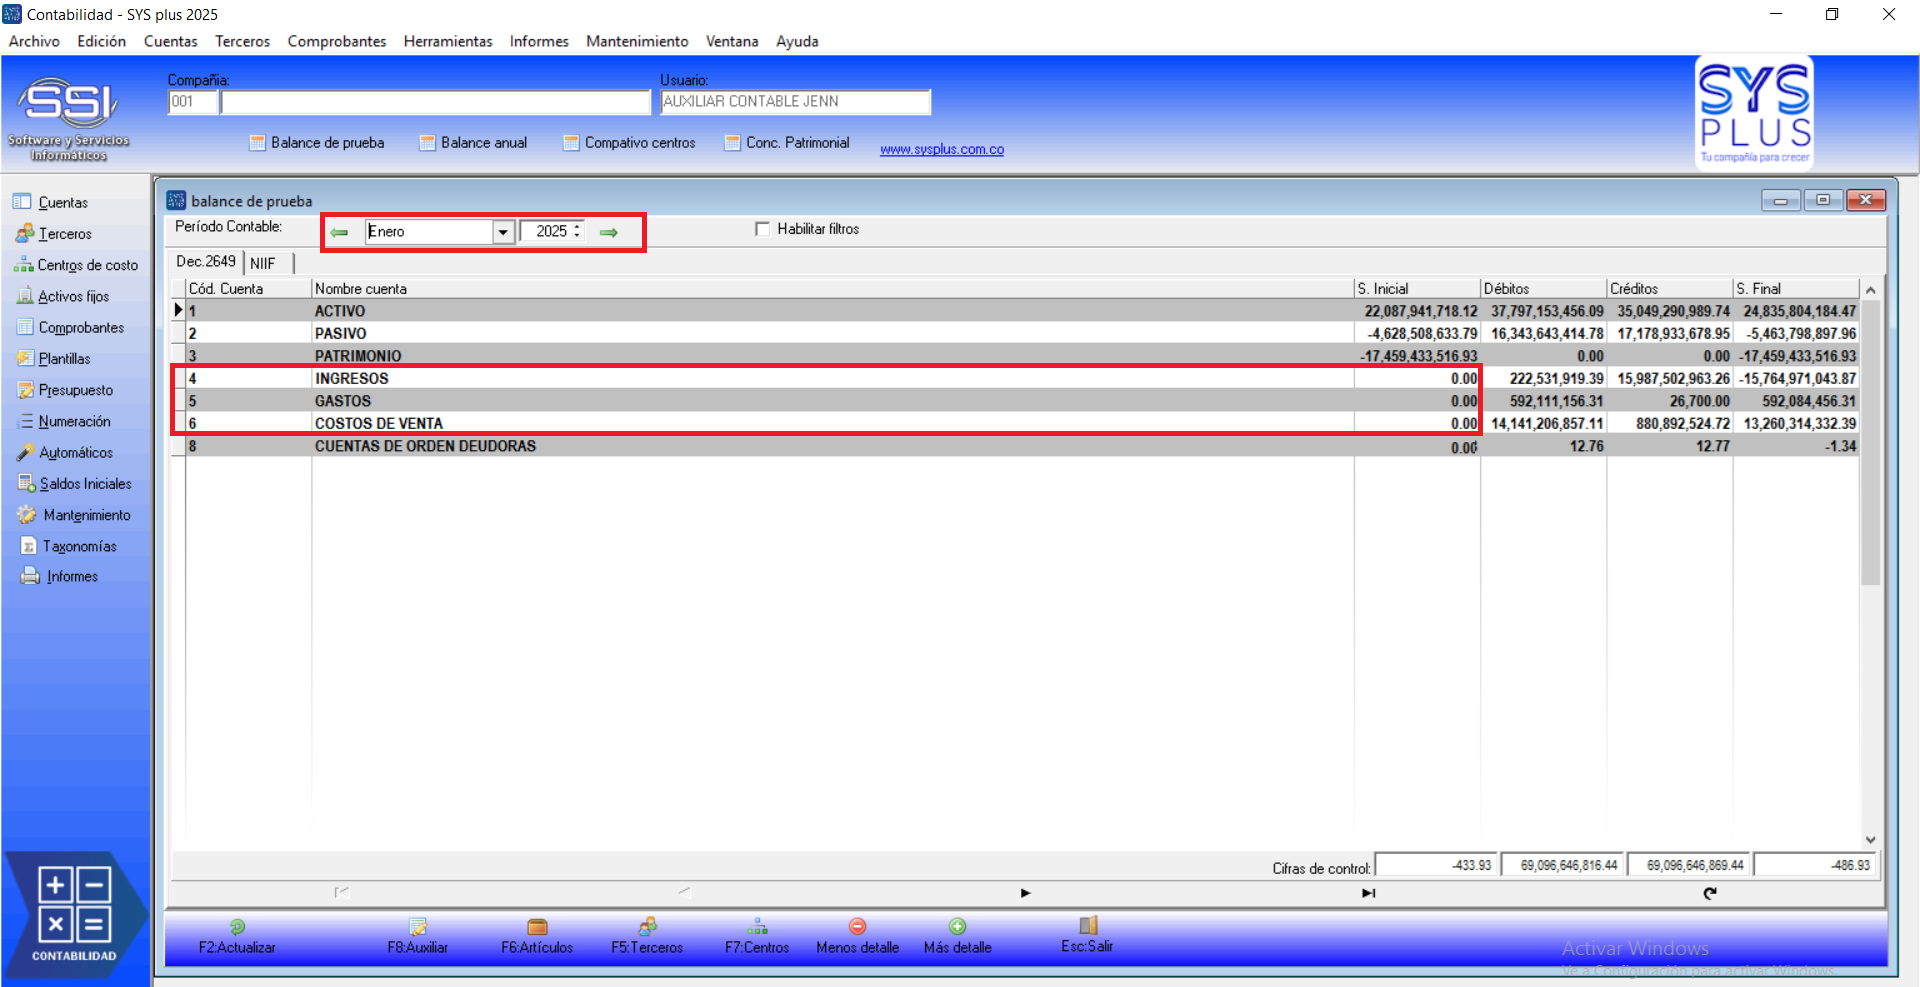The width and height of the screenshot is (1920, 987).
Task: Open Mantenimiento in sidebar
Action: coord(74,515)
